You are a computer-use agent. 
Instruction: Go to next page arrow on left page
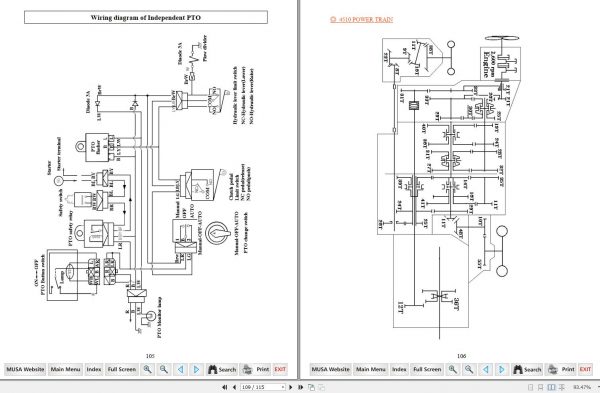click(x=197, y=369)
